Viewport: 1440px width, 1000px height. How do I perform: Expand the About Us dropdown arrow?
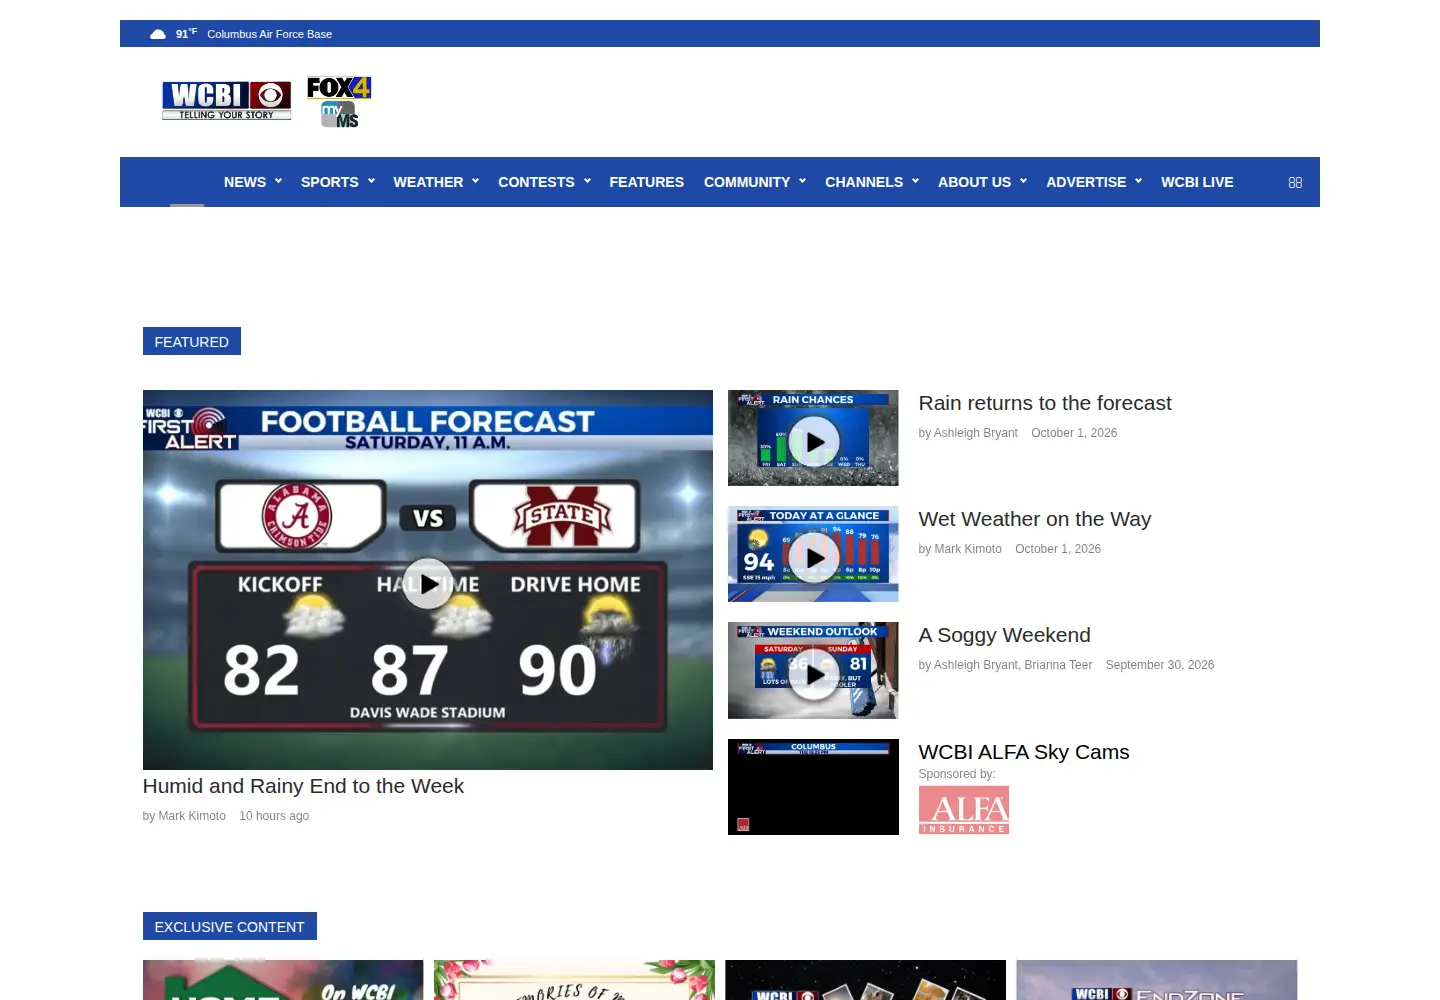click(1023, 181)
